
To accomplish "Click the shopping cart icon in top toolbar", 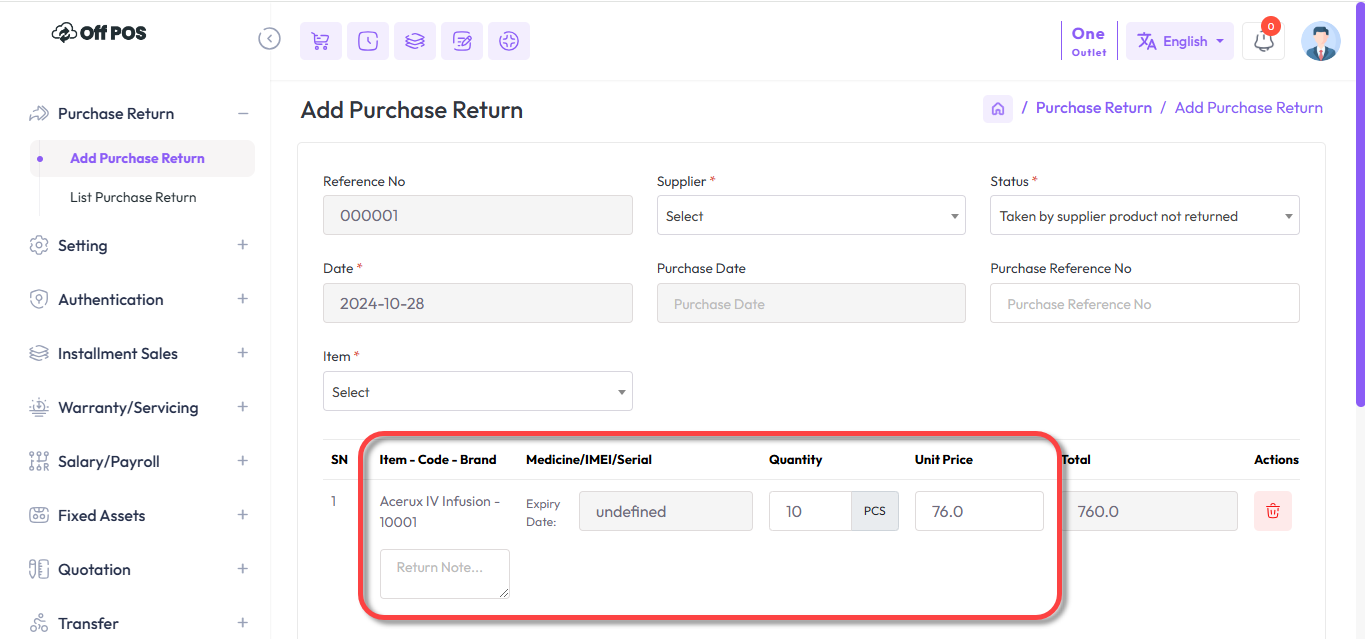I will 320,41.
